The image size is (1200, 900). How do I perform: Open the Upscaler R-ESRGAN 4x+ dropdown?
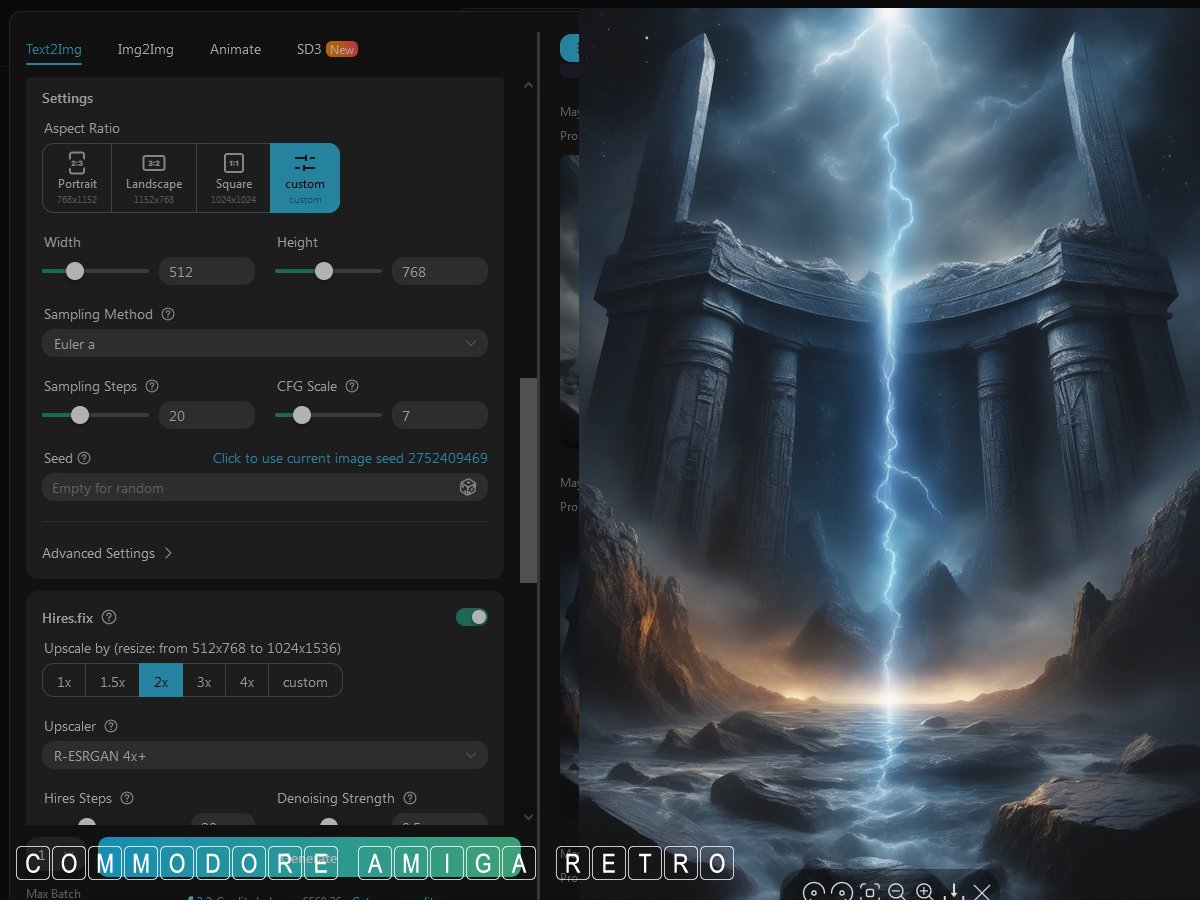265,755
